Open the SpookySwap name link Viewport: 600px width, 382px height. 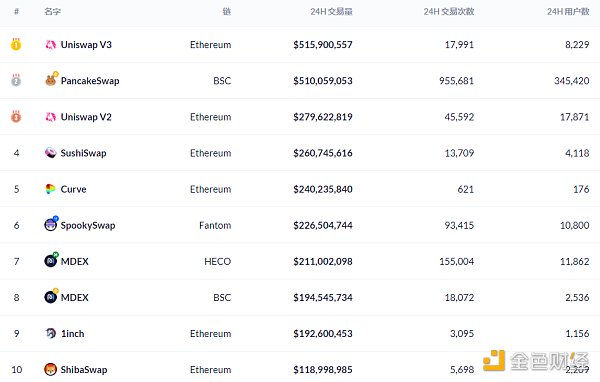(x=88, y=225)
